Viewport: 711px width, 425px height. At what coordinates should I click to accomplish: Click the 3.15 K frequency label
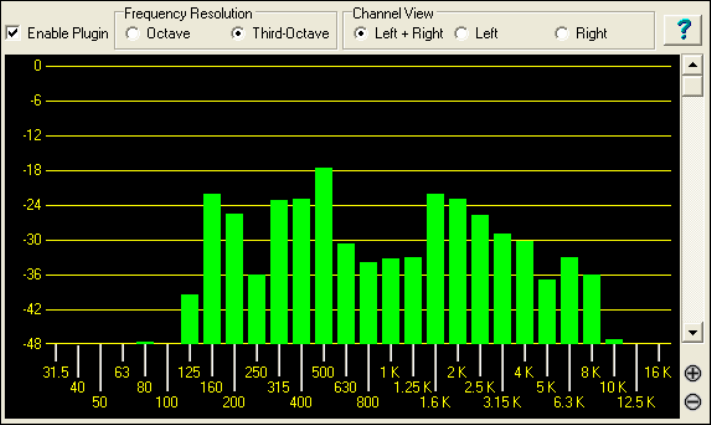[502, 402]
